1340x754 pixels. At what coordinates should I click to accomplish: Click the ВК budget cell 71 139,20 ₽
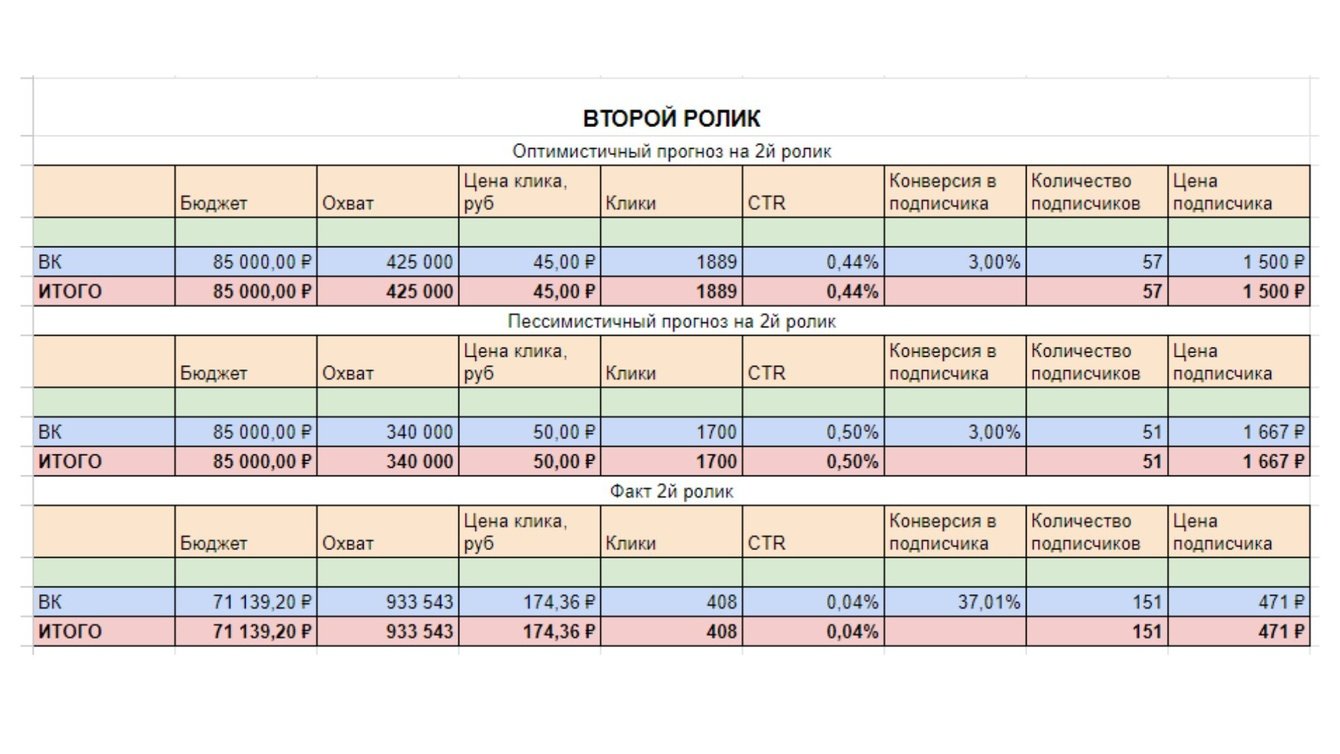pos(246,602)
